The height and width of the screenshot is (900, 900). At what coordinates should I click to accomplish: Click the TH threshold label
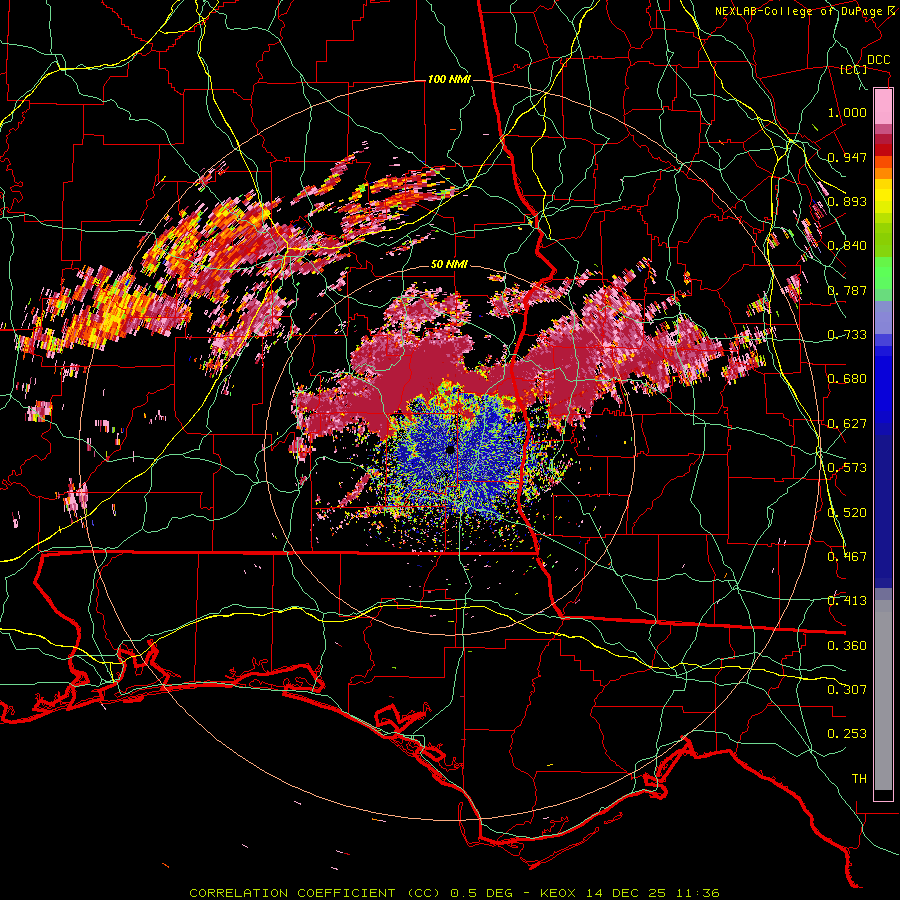pos(859,779)
